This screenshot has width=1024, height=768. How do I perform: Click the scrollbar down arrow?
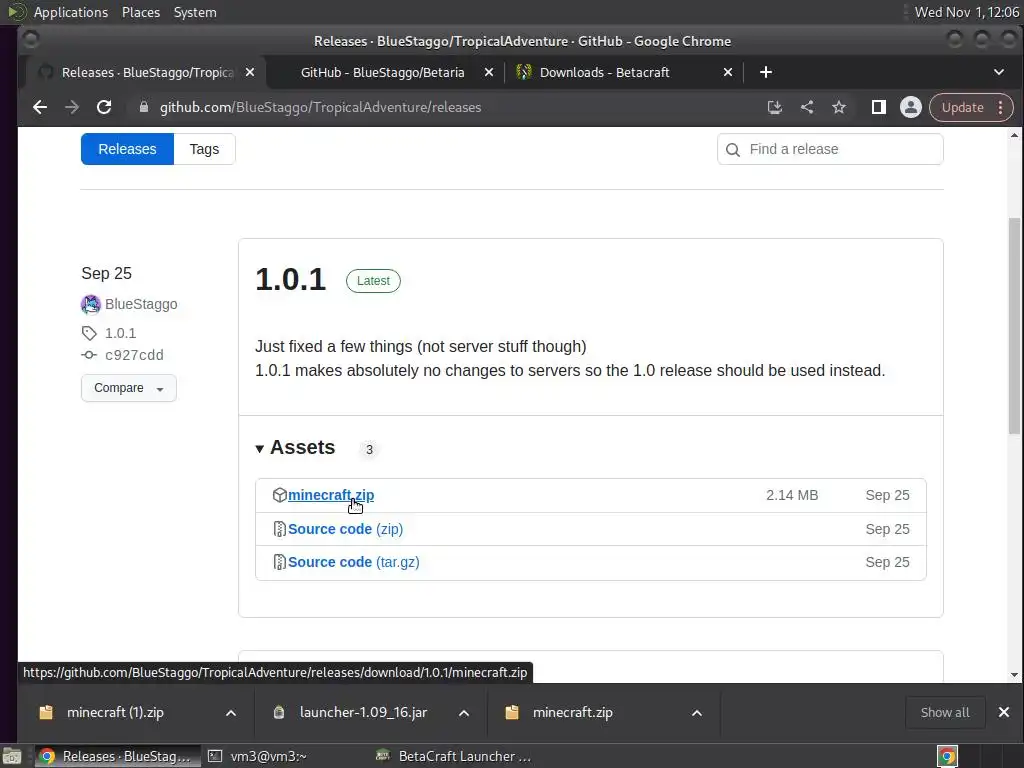click(1014, 675)
